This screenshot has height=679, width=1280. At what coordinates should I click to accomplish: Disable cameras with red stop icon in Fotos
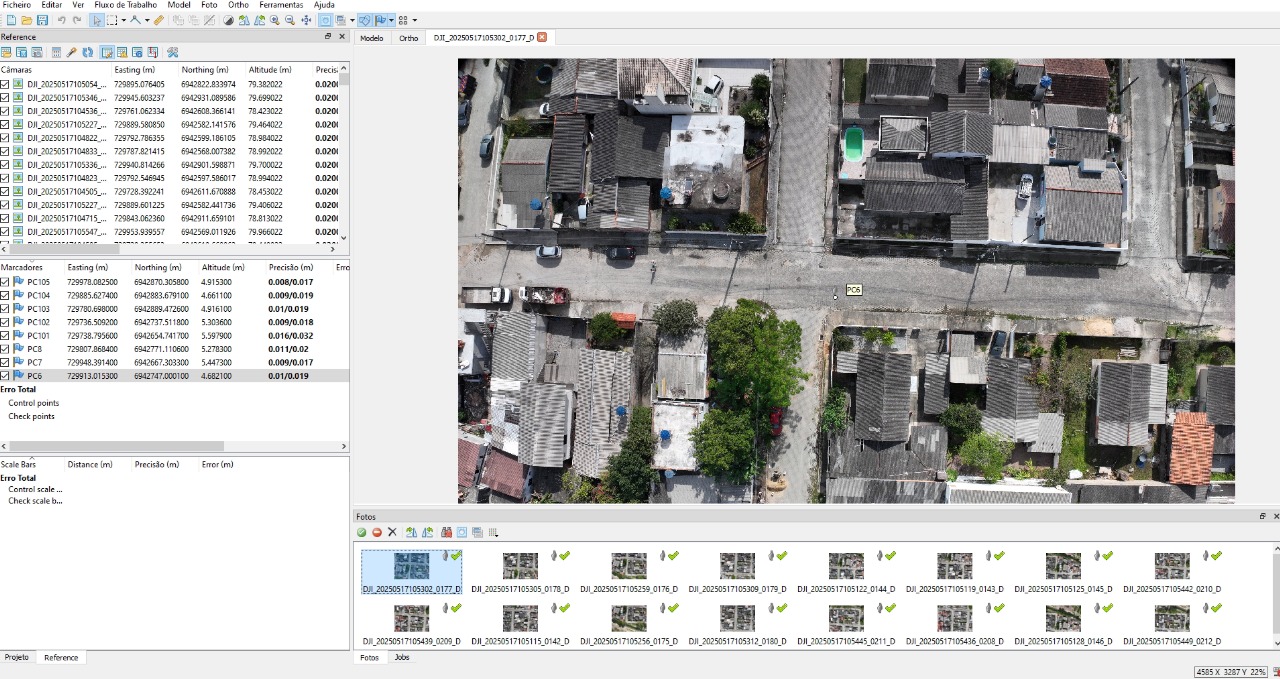(x=377, y=532)
